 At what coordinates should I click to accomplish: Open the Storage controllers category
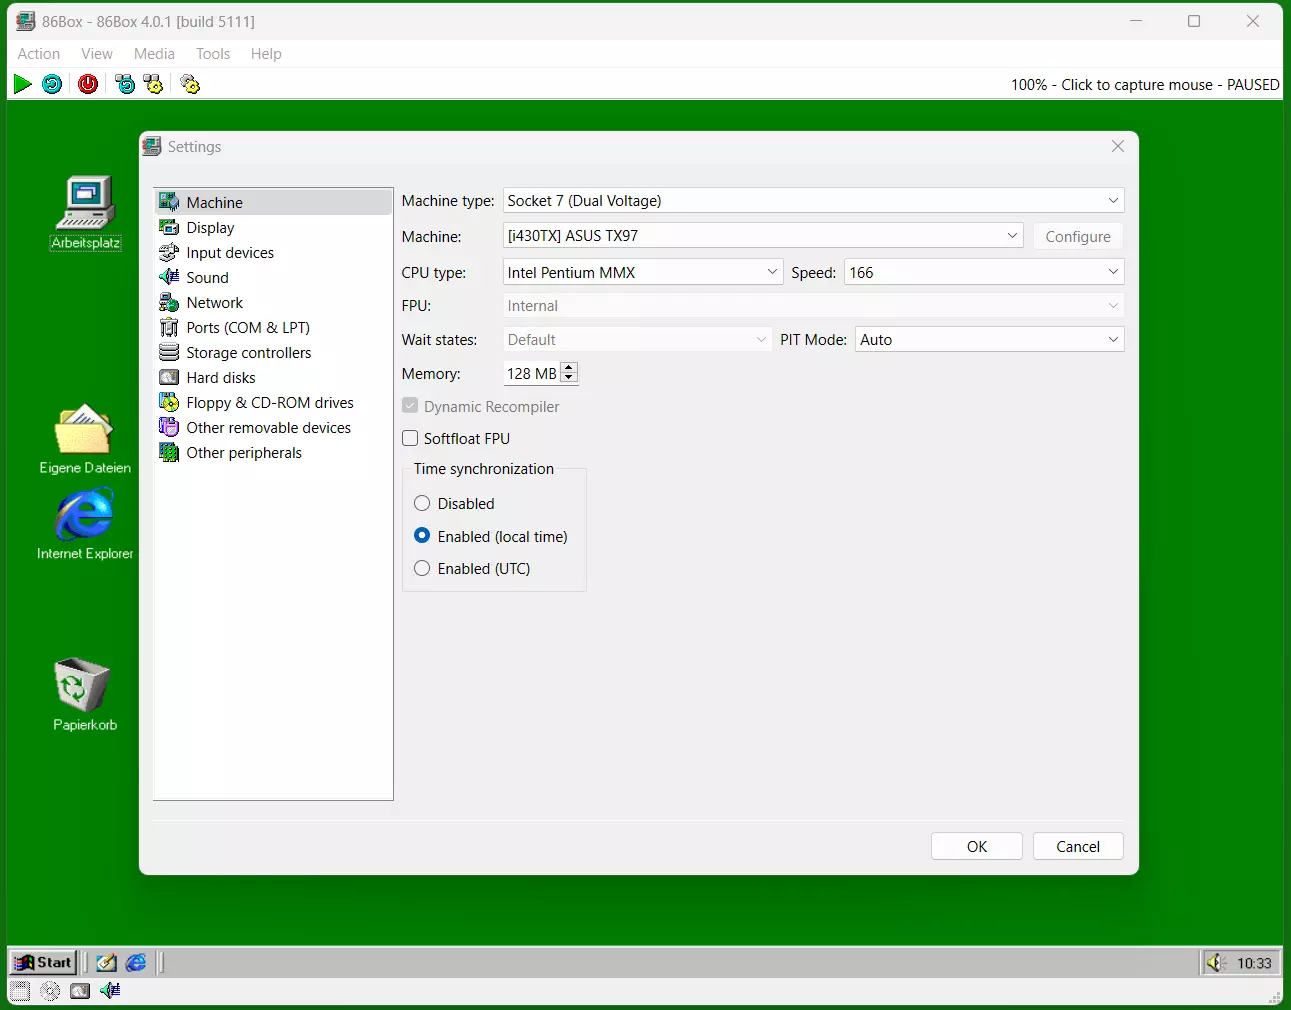pyautogui.click(x=273, y=352)
